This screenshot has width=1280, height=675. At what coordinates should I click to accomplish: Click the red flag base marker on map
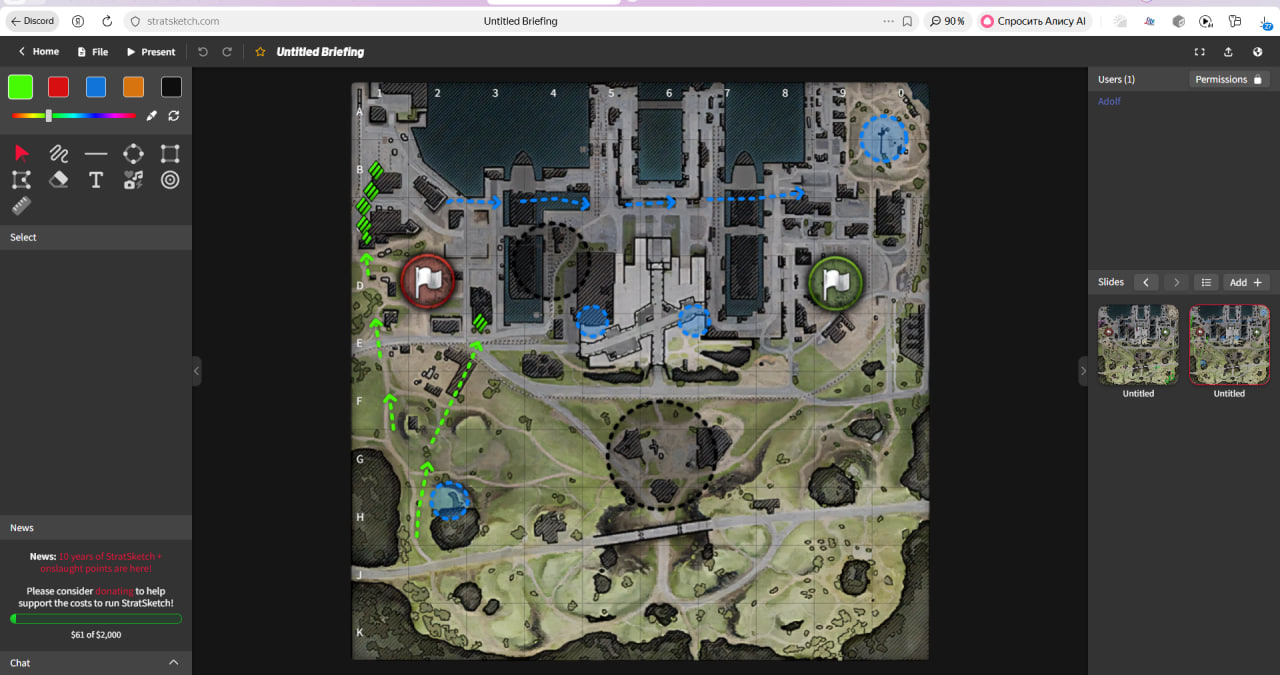click(427, 281)
